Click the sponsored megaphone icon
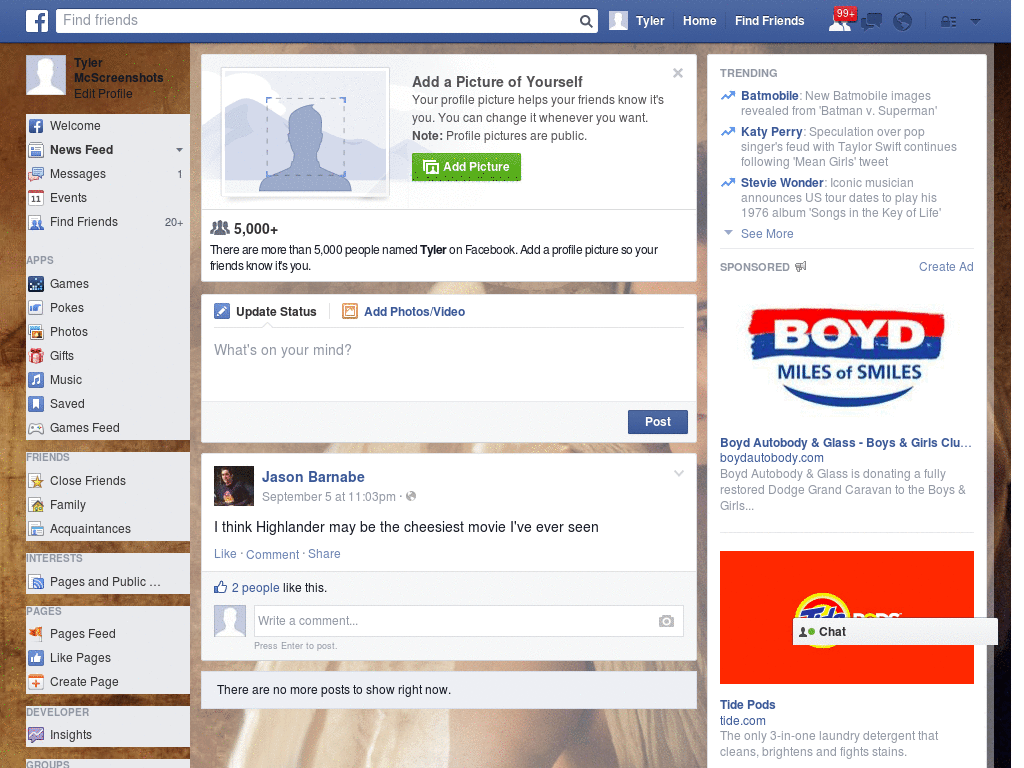This screenshot has width=1024, height=768. 801,266
